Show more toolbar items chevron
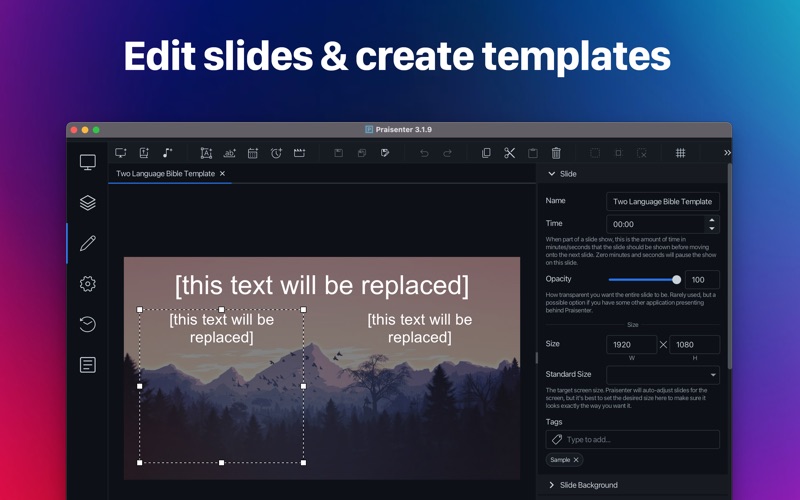This screenshot has width=800, height=500. point(727,153)
